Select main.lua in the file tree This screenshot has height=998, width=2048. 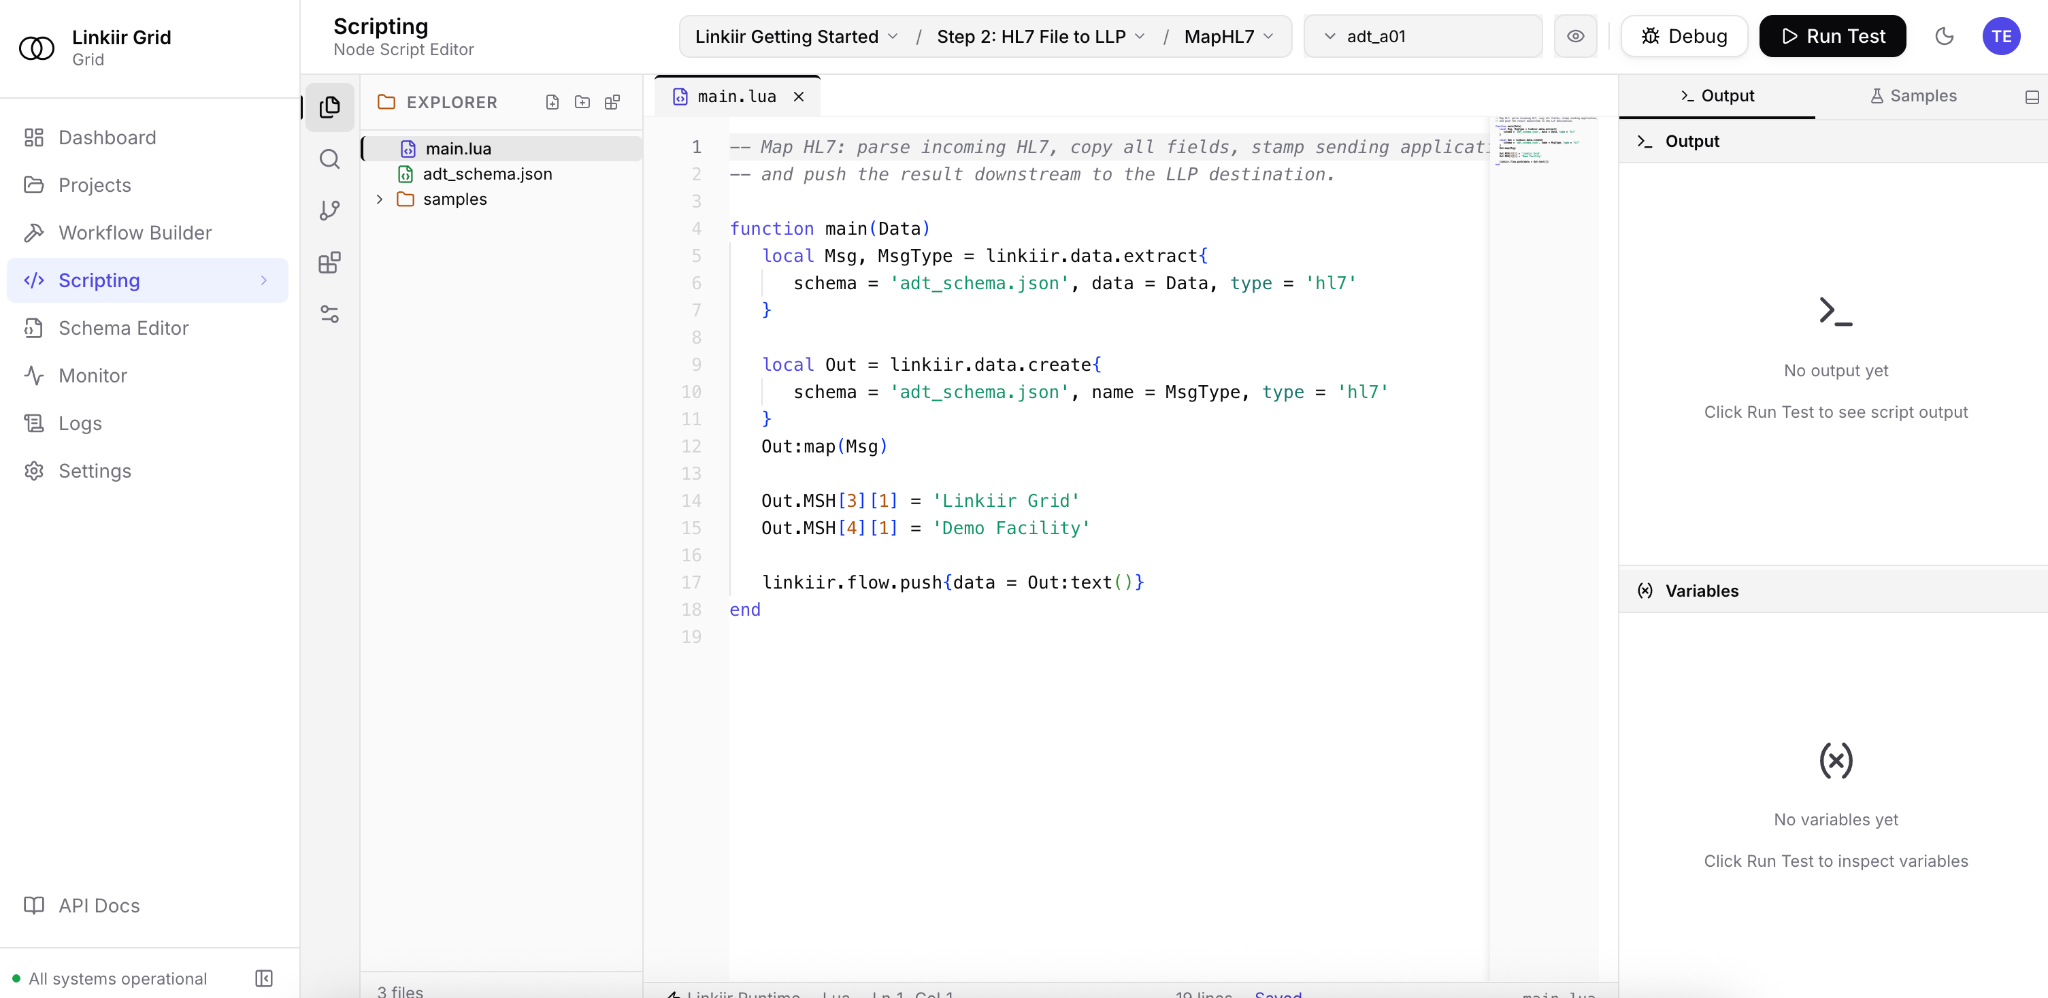click(x=502, y=149)
